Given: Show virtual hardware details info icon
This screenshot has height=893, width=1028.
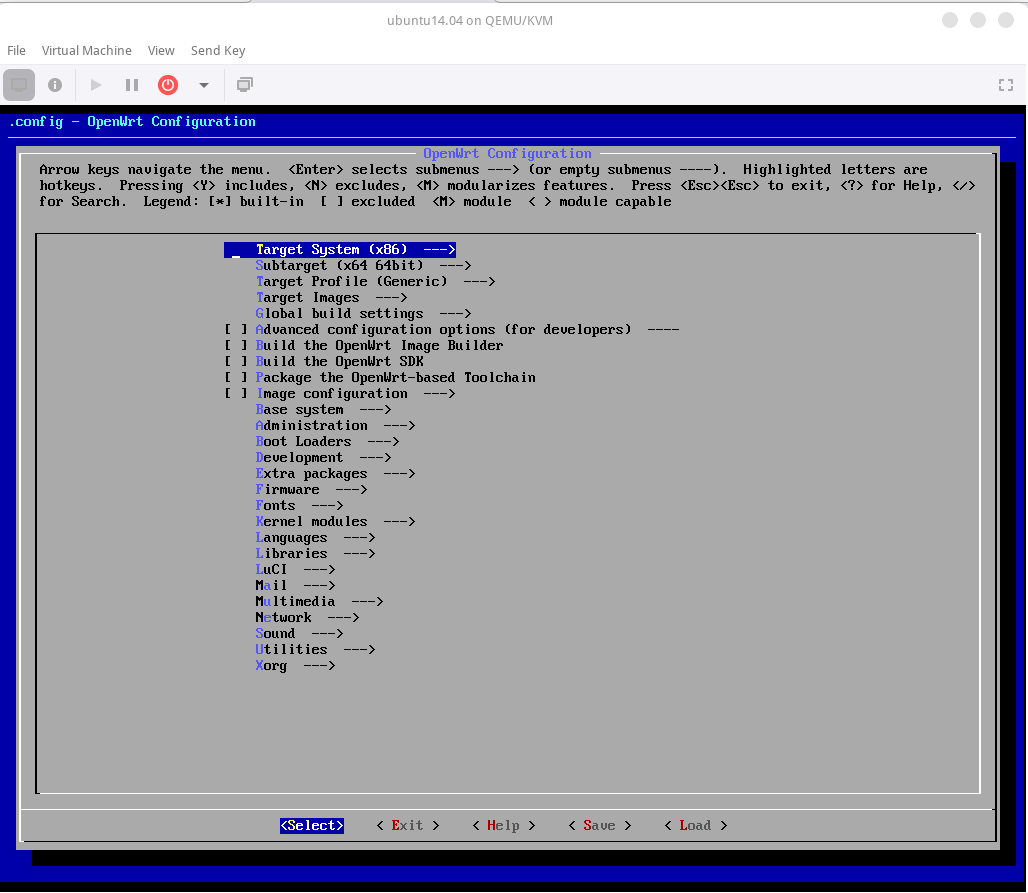Looking at the screenshot, I should pos(55,85).
